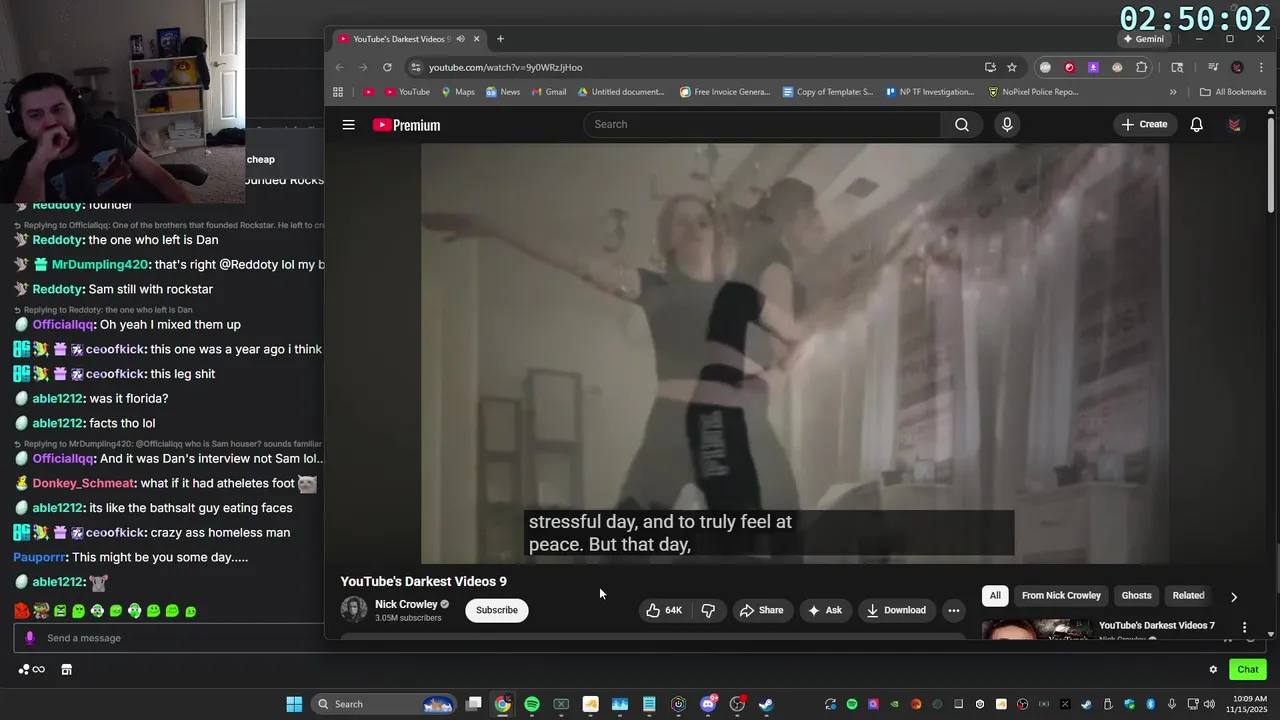The width and height of the screenshot is (1280, 720).
Task: Open the All Bookmarks folder
Action: pyautogui.click(x=1233, y=92)
